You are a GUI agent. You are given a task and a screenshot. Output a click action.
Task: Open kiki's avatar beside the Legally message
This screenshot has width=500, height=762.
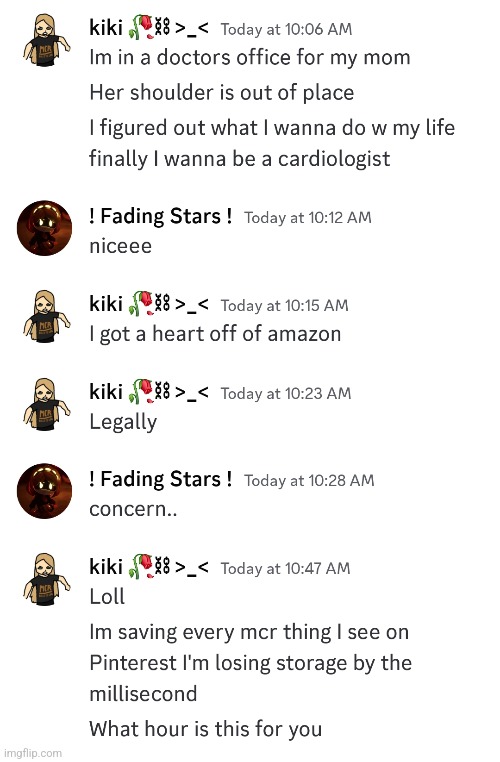click(x=46, y=404)
